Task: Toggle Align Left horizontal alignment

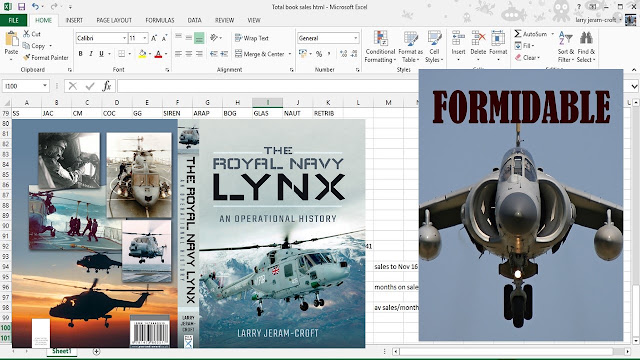Action: tap(178, 53)
